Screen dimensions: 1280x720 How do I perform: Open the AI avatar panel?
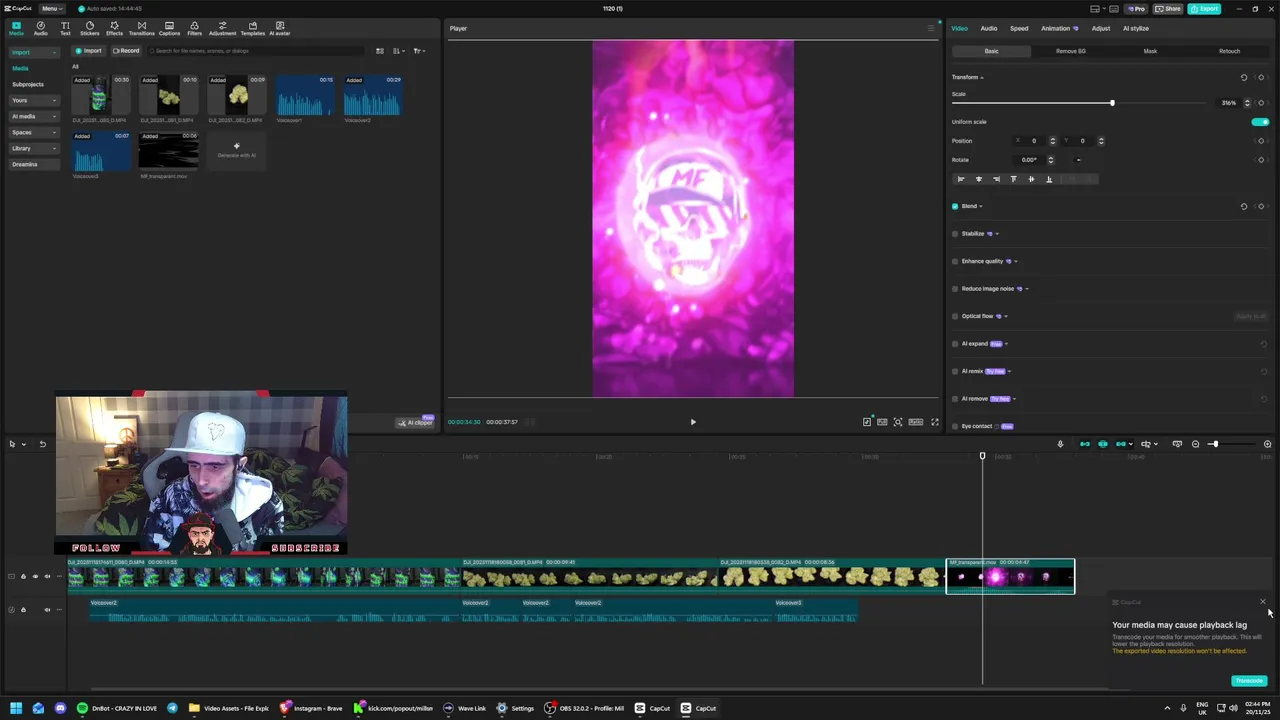pos(279,28)
